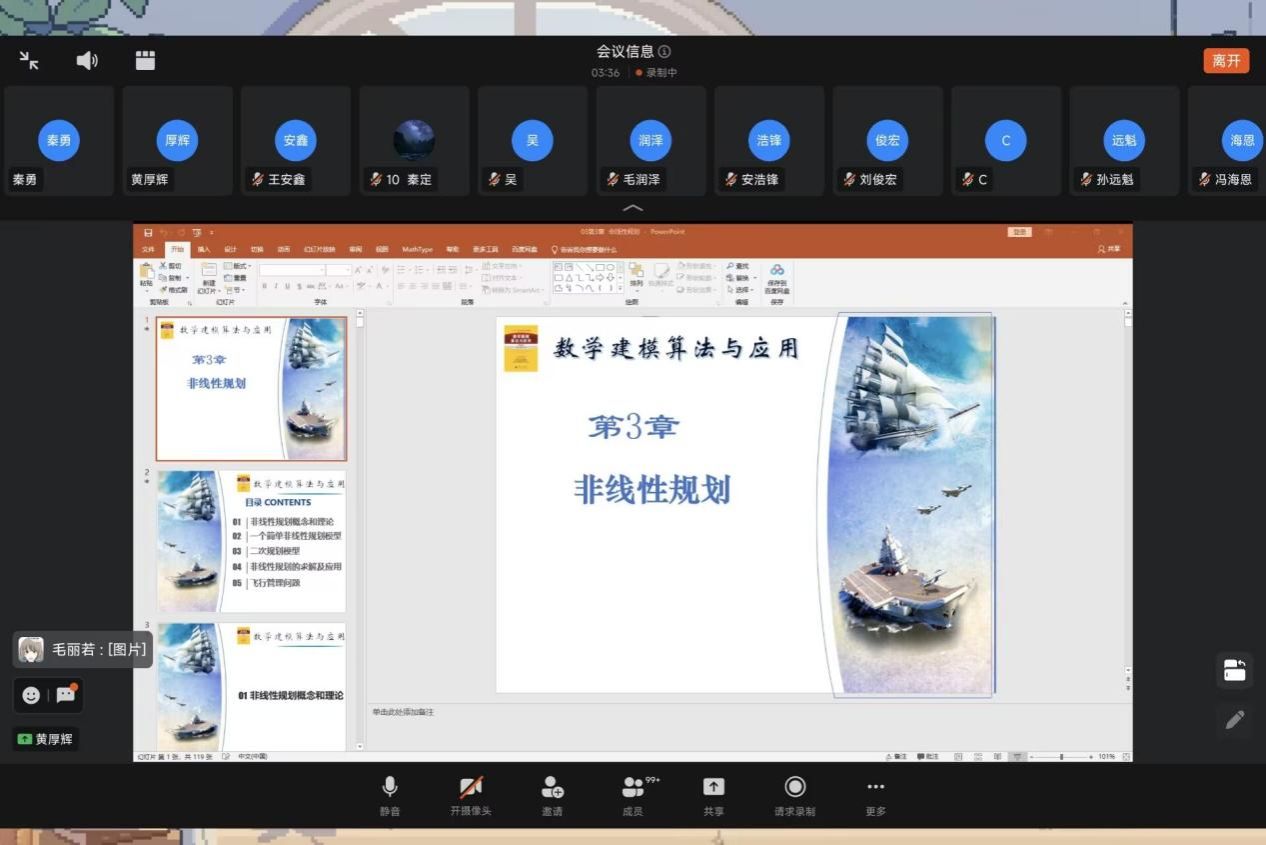The width and height of the screenshot is (1266, 845).
Task: Select participant tile 毛润泽
Action: [651, 141]
